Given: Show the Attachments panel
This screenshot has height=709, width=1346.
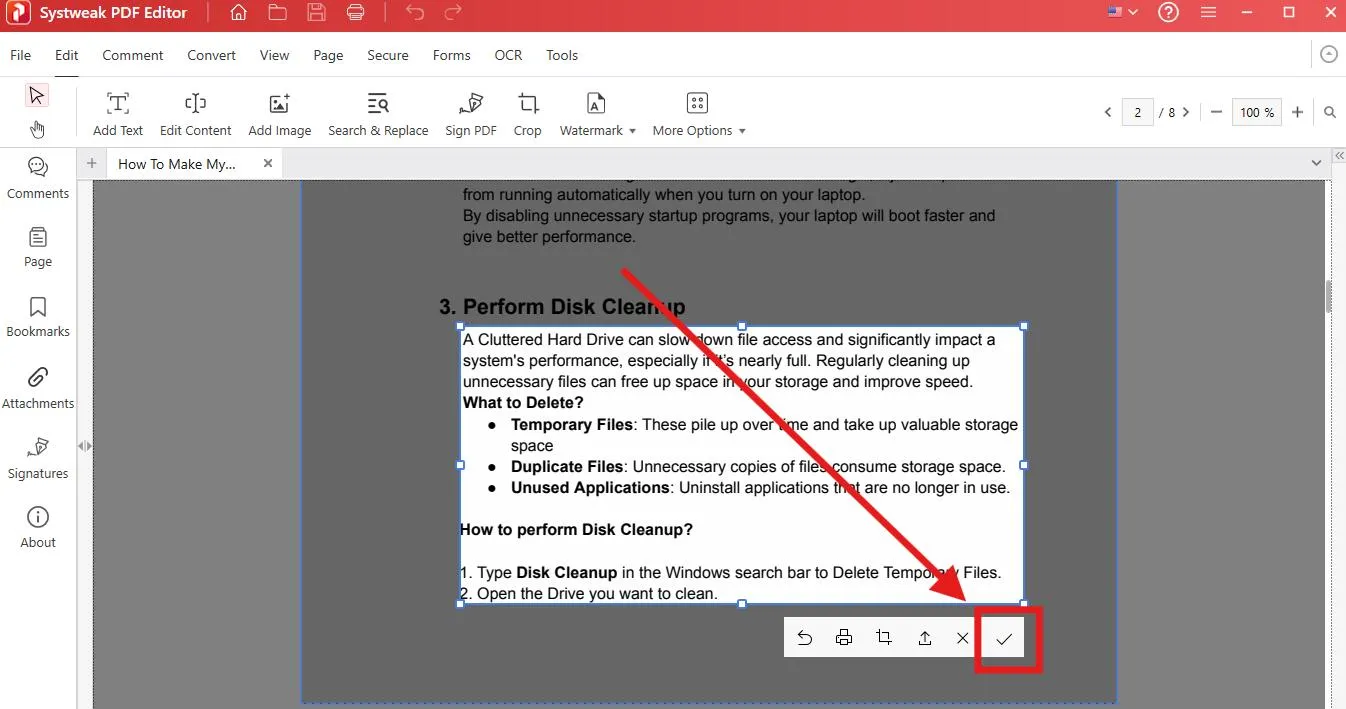Looking at the screenshot, I should tap(37, 388).
